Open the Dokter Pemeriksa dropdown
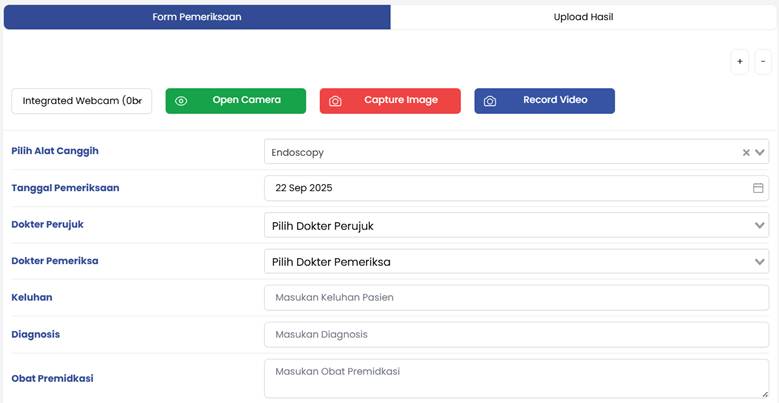Image resolution: width=779 pixels, height=403 pixels. (x=516, y=261)
